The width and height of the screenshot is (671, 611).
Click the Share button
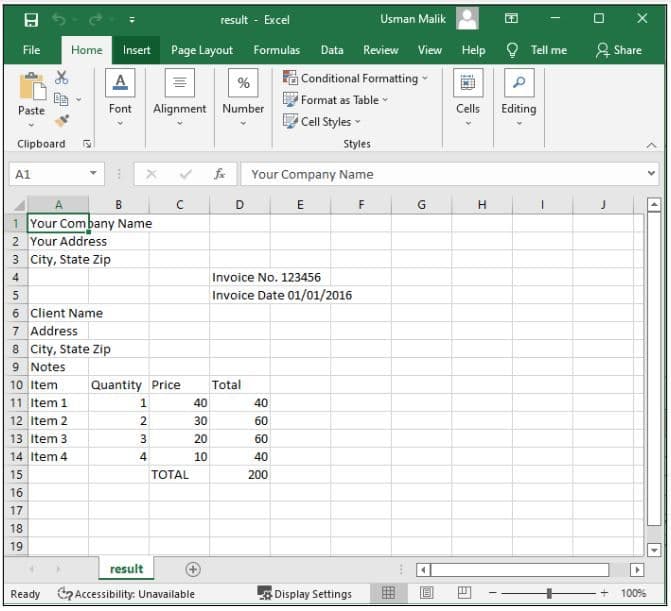(619, 50)
